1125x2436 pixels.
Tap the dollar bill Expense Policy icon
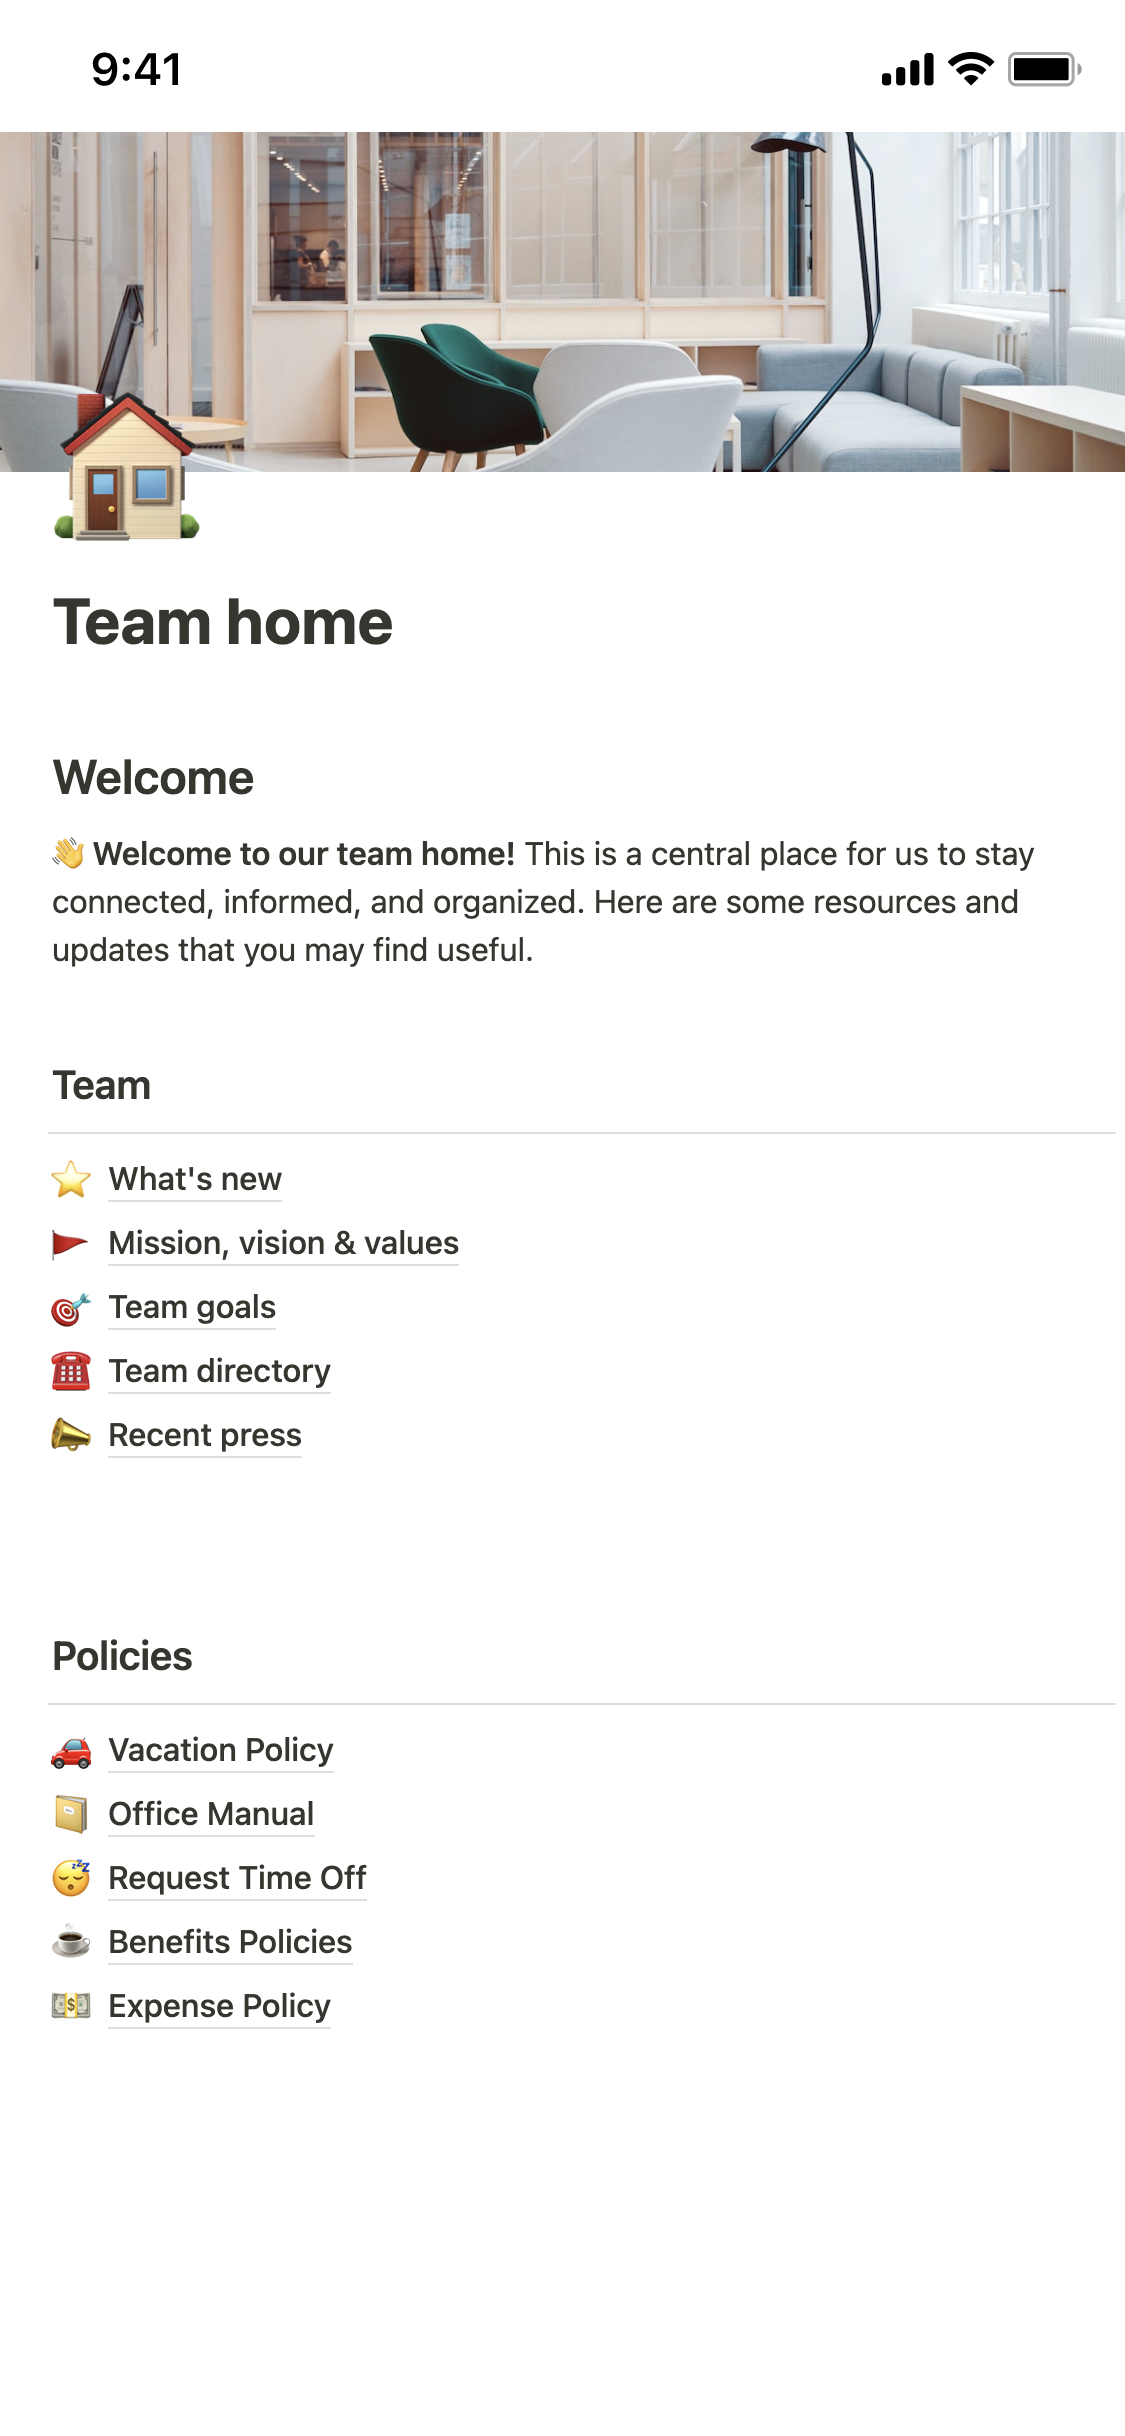click(x=71, y=2007)
